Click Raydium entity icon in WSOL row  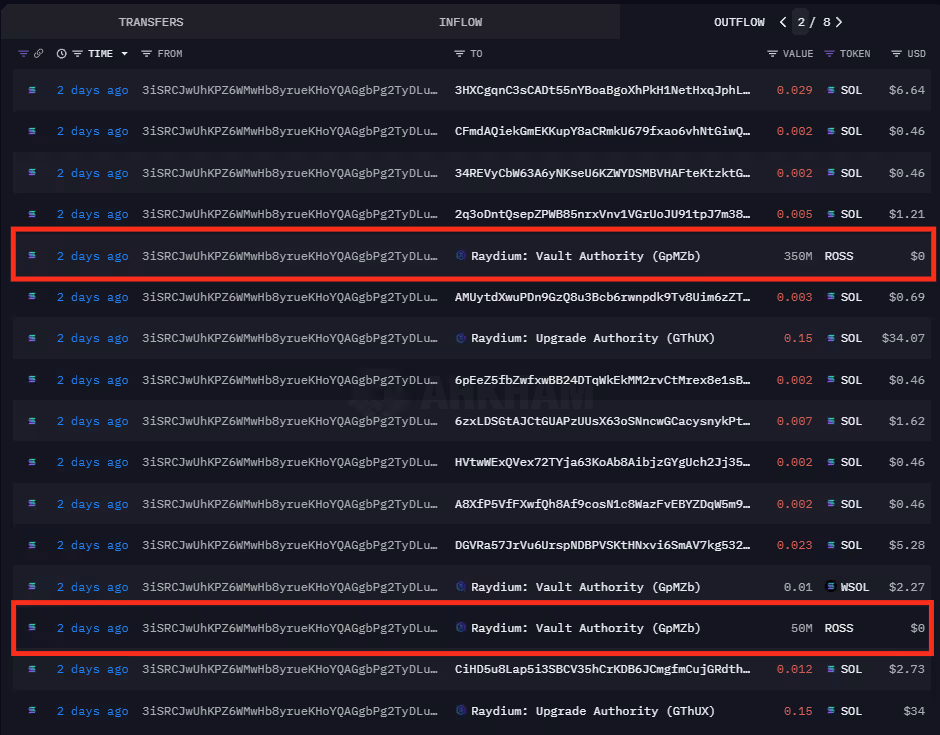click(460, 586)
